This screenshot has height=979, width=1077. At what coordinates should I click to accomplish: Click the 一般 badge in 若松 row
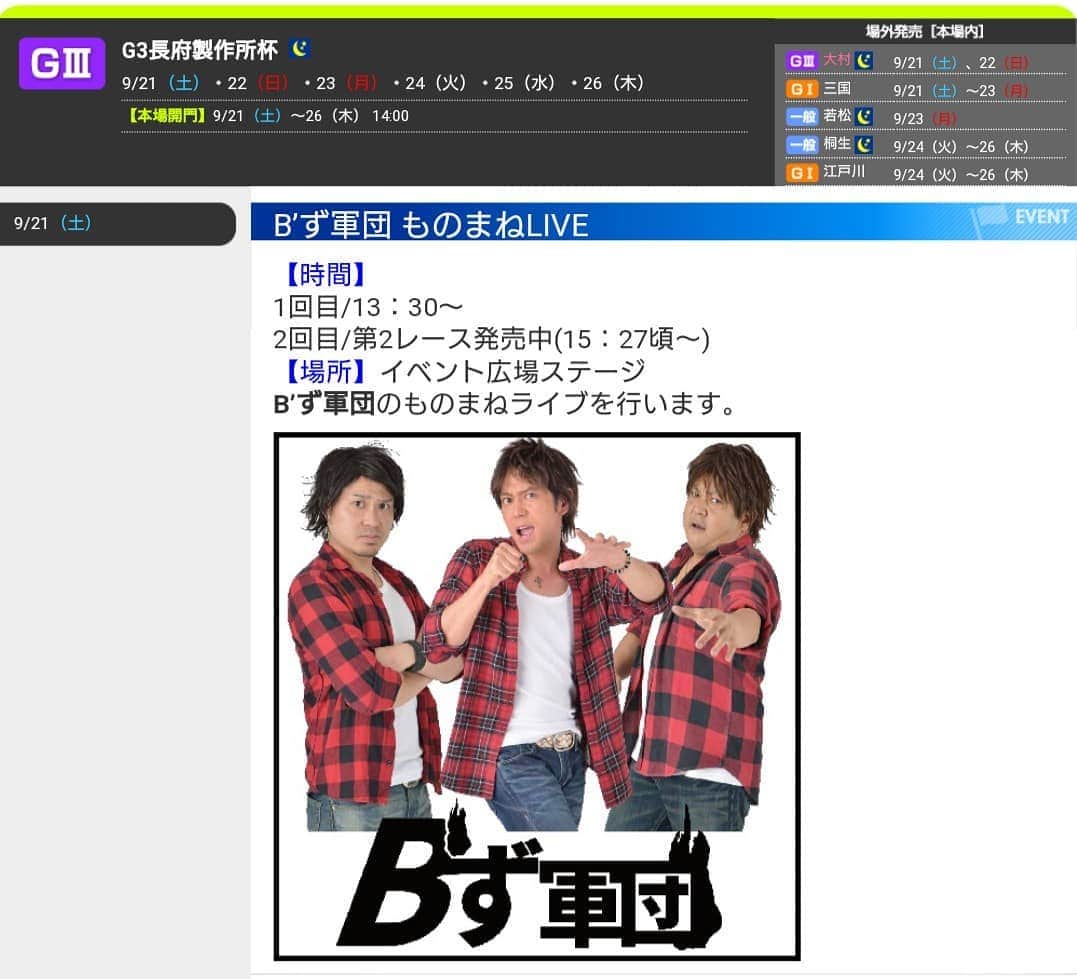point(802,117)
